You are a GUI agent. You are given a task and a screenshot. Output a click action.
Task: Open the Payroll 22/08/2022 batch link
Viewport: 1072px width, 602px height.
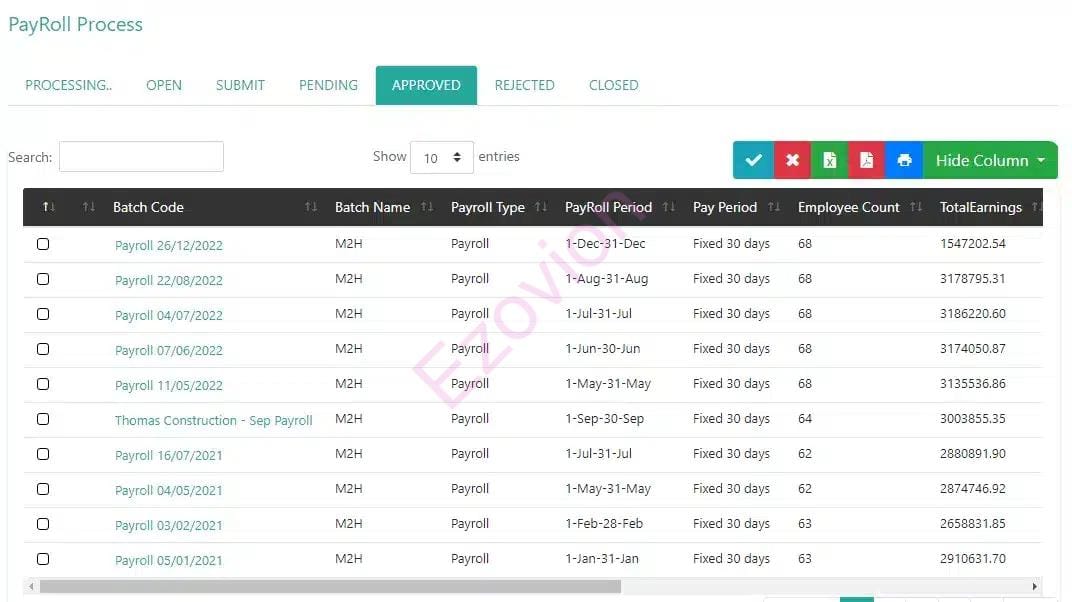169,280
